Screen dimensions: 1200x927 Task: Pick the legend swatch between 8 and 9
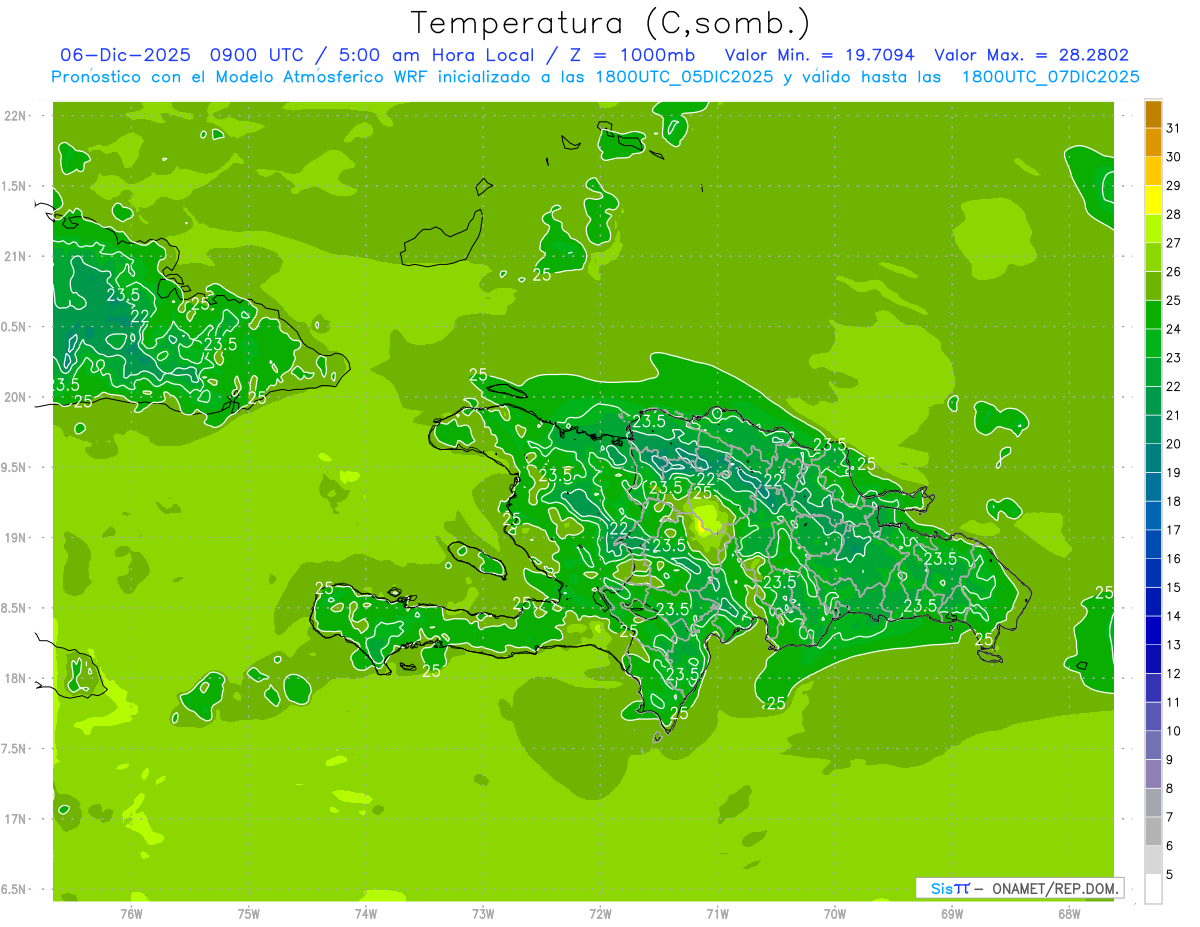tap(1153, 775)
